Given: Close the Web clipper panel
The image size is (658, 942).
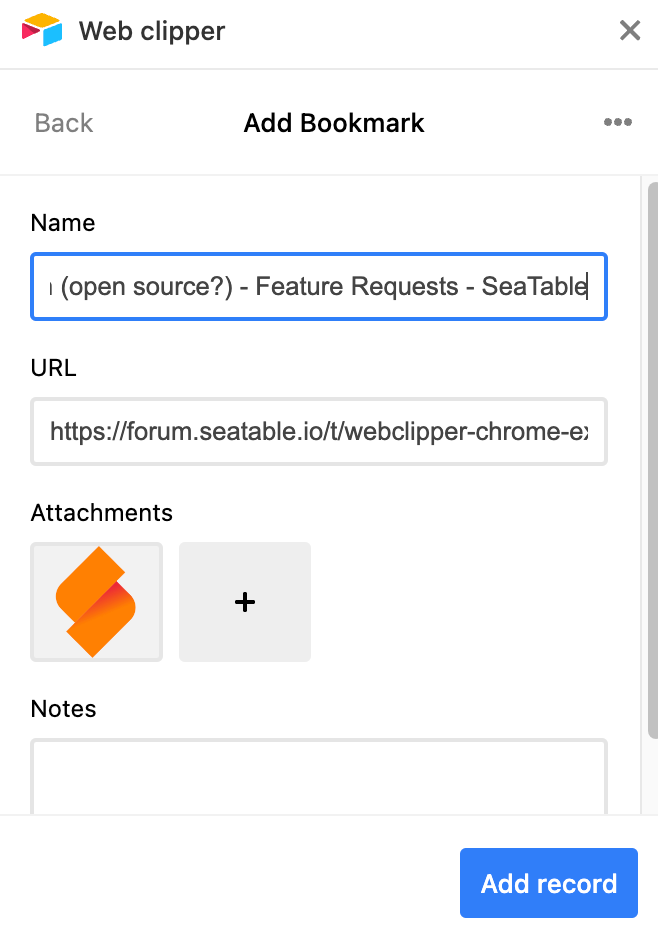Looking at the screenshot, I should pyautogui.click(x=630, y=30).
